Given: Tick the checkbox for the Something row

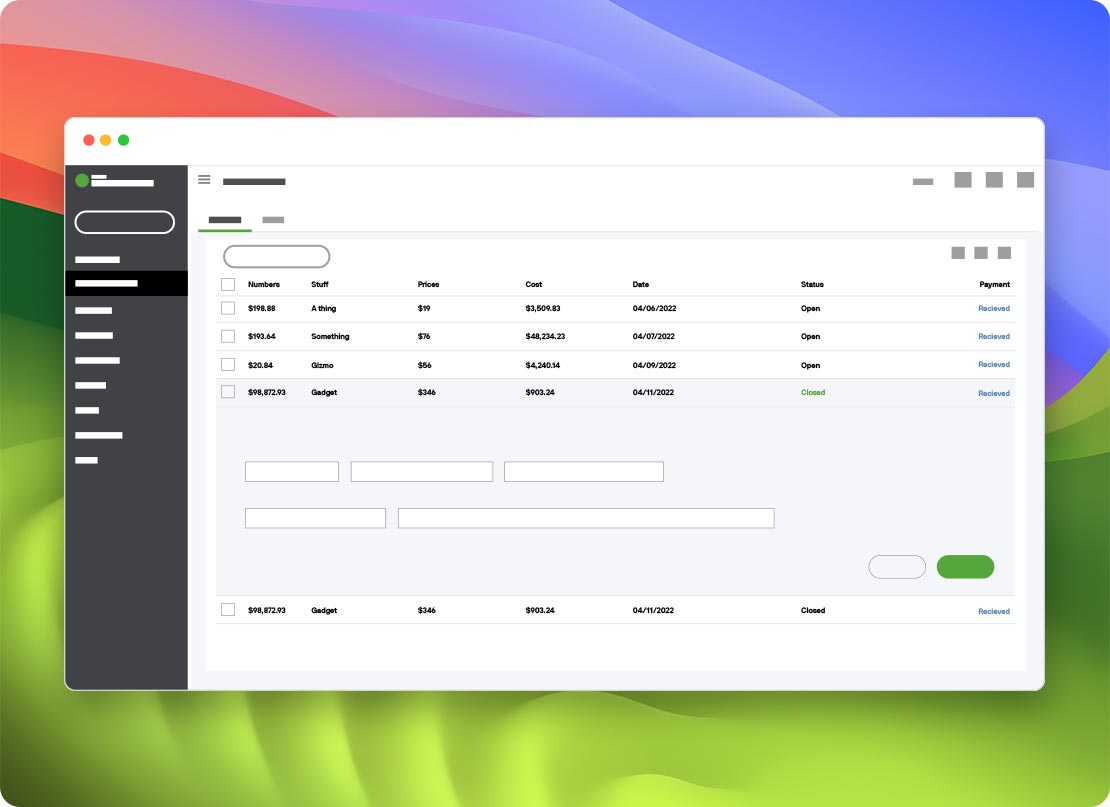Looking at the screenshot, I should pos(228,337).
